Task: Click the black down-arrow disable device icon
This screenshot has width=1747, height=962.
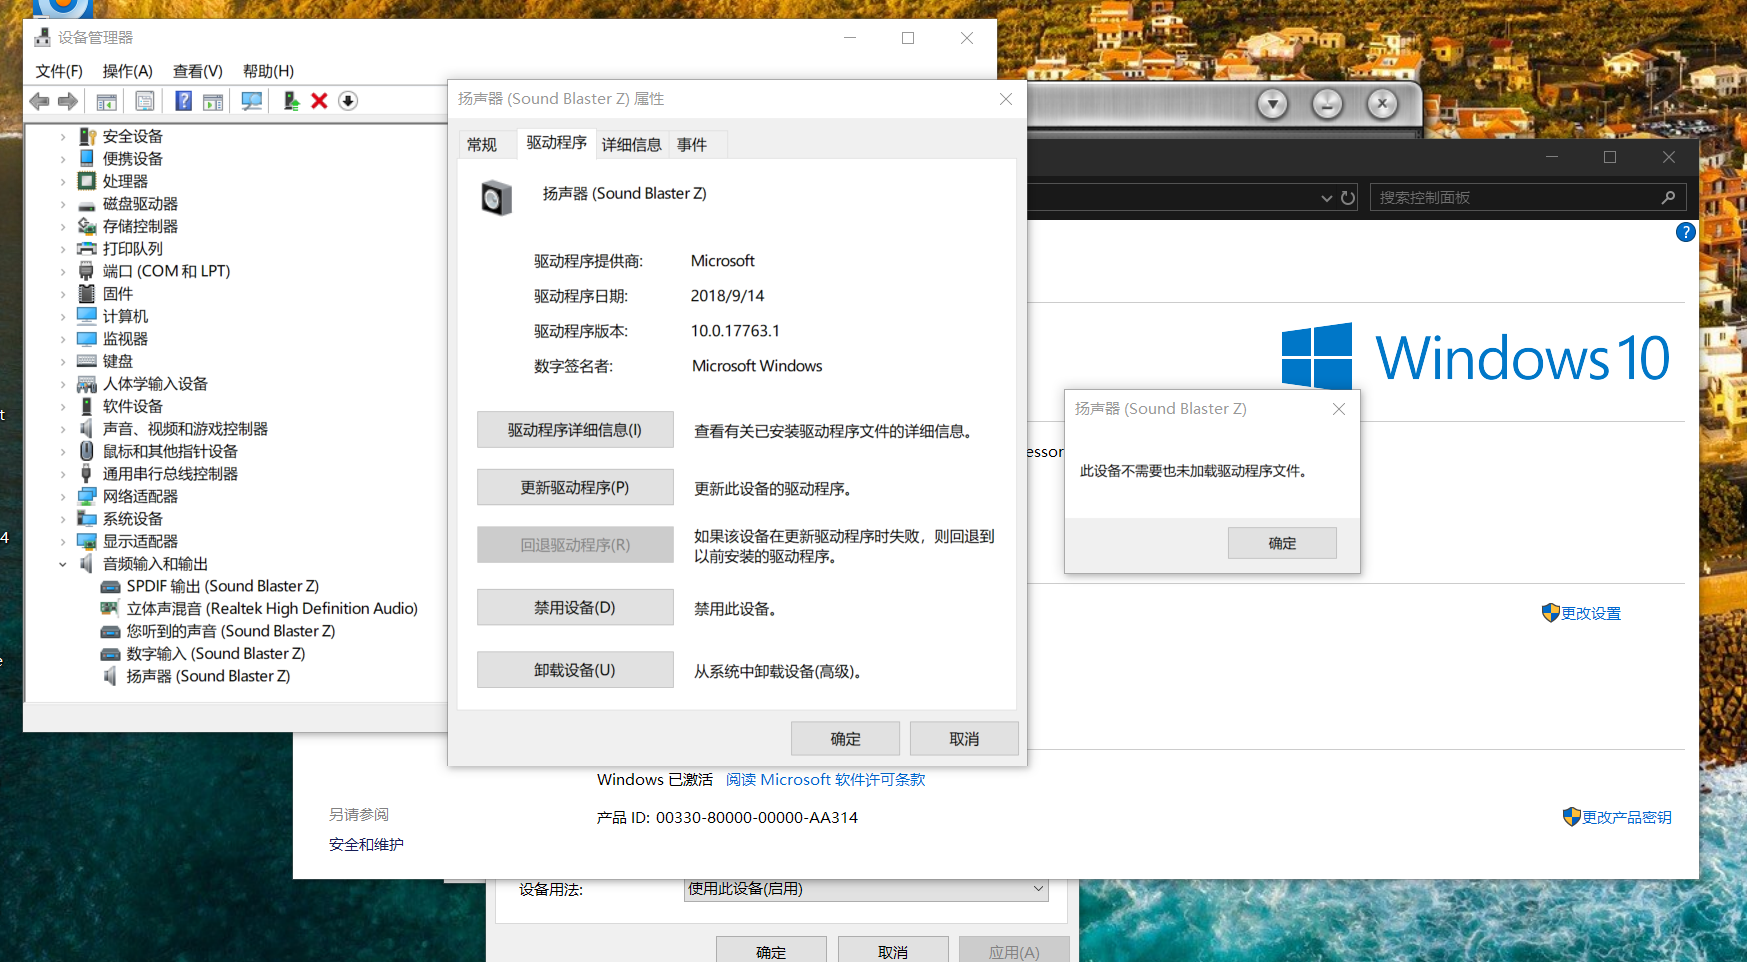Action: coord(348,101)
